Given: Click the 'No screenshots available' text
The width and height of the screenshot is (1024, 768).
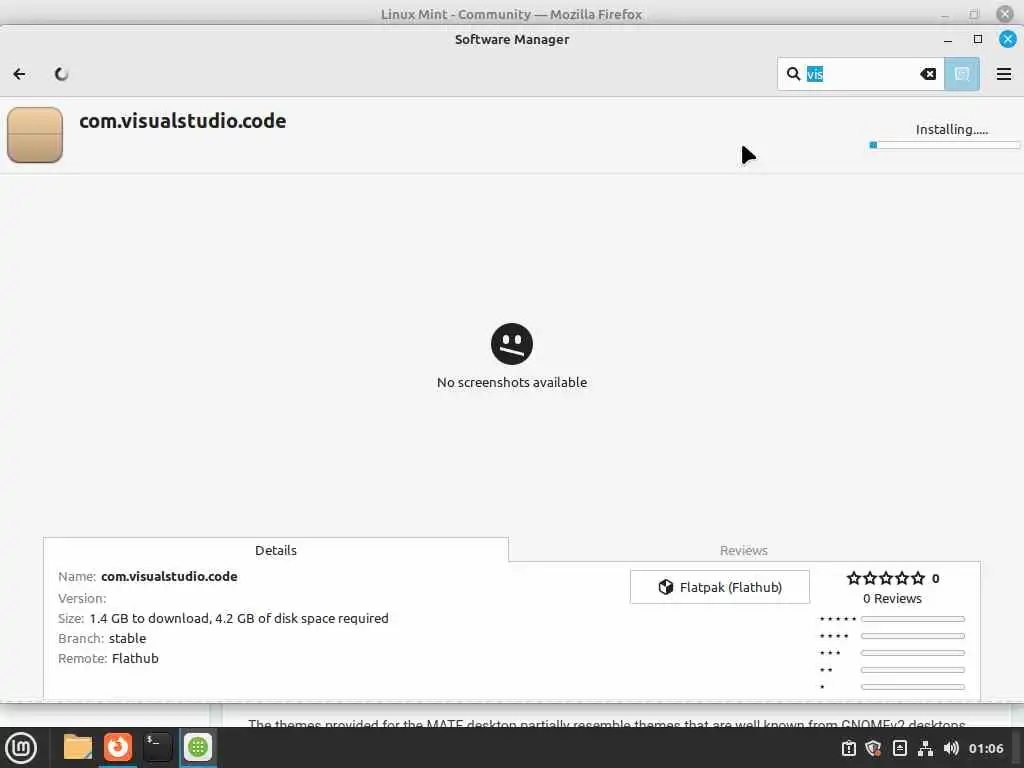Looking at the screenshot, I should pos(511,382).
